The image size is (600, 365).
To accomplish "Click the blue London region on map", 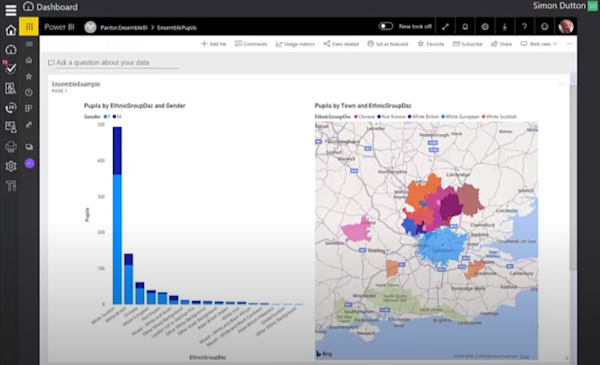I will (442, 246).
